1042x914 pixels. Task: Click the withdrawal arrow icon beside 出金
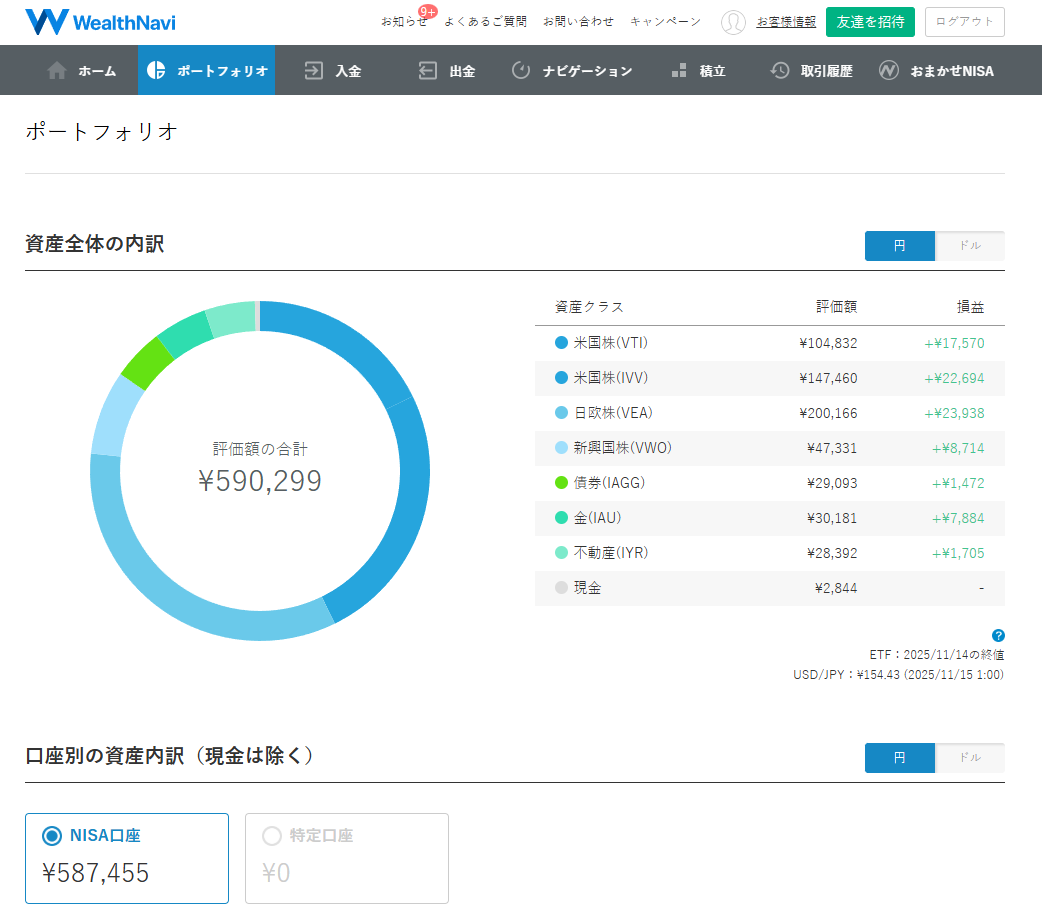tap(428, 71)
